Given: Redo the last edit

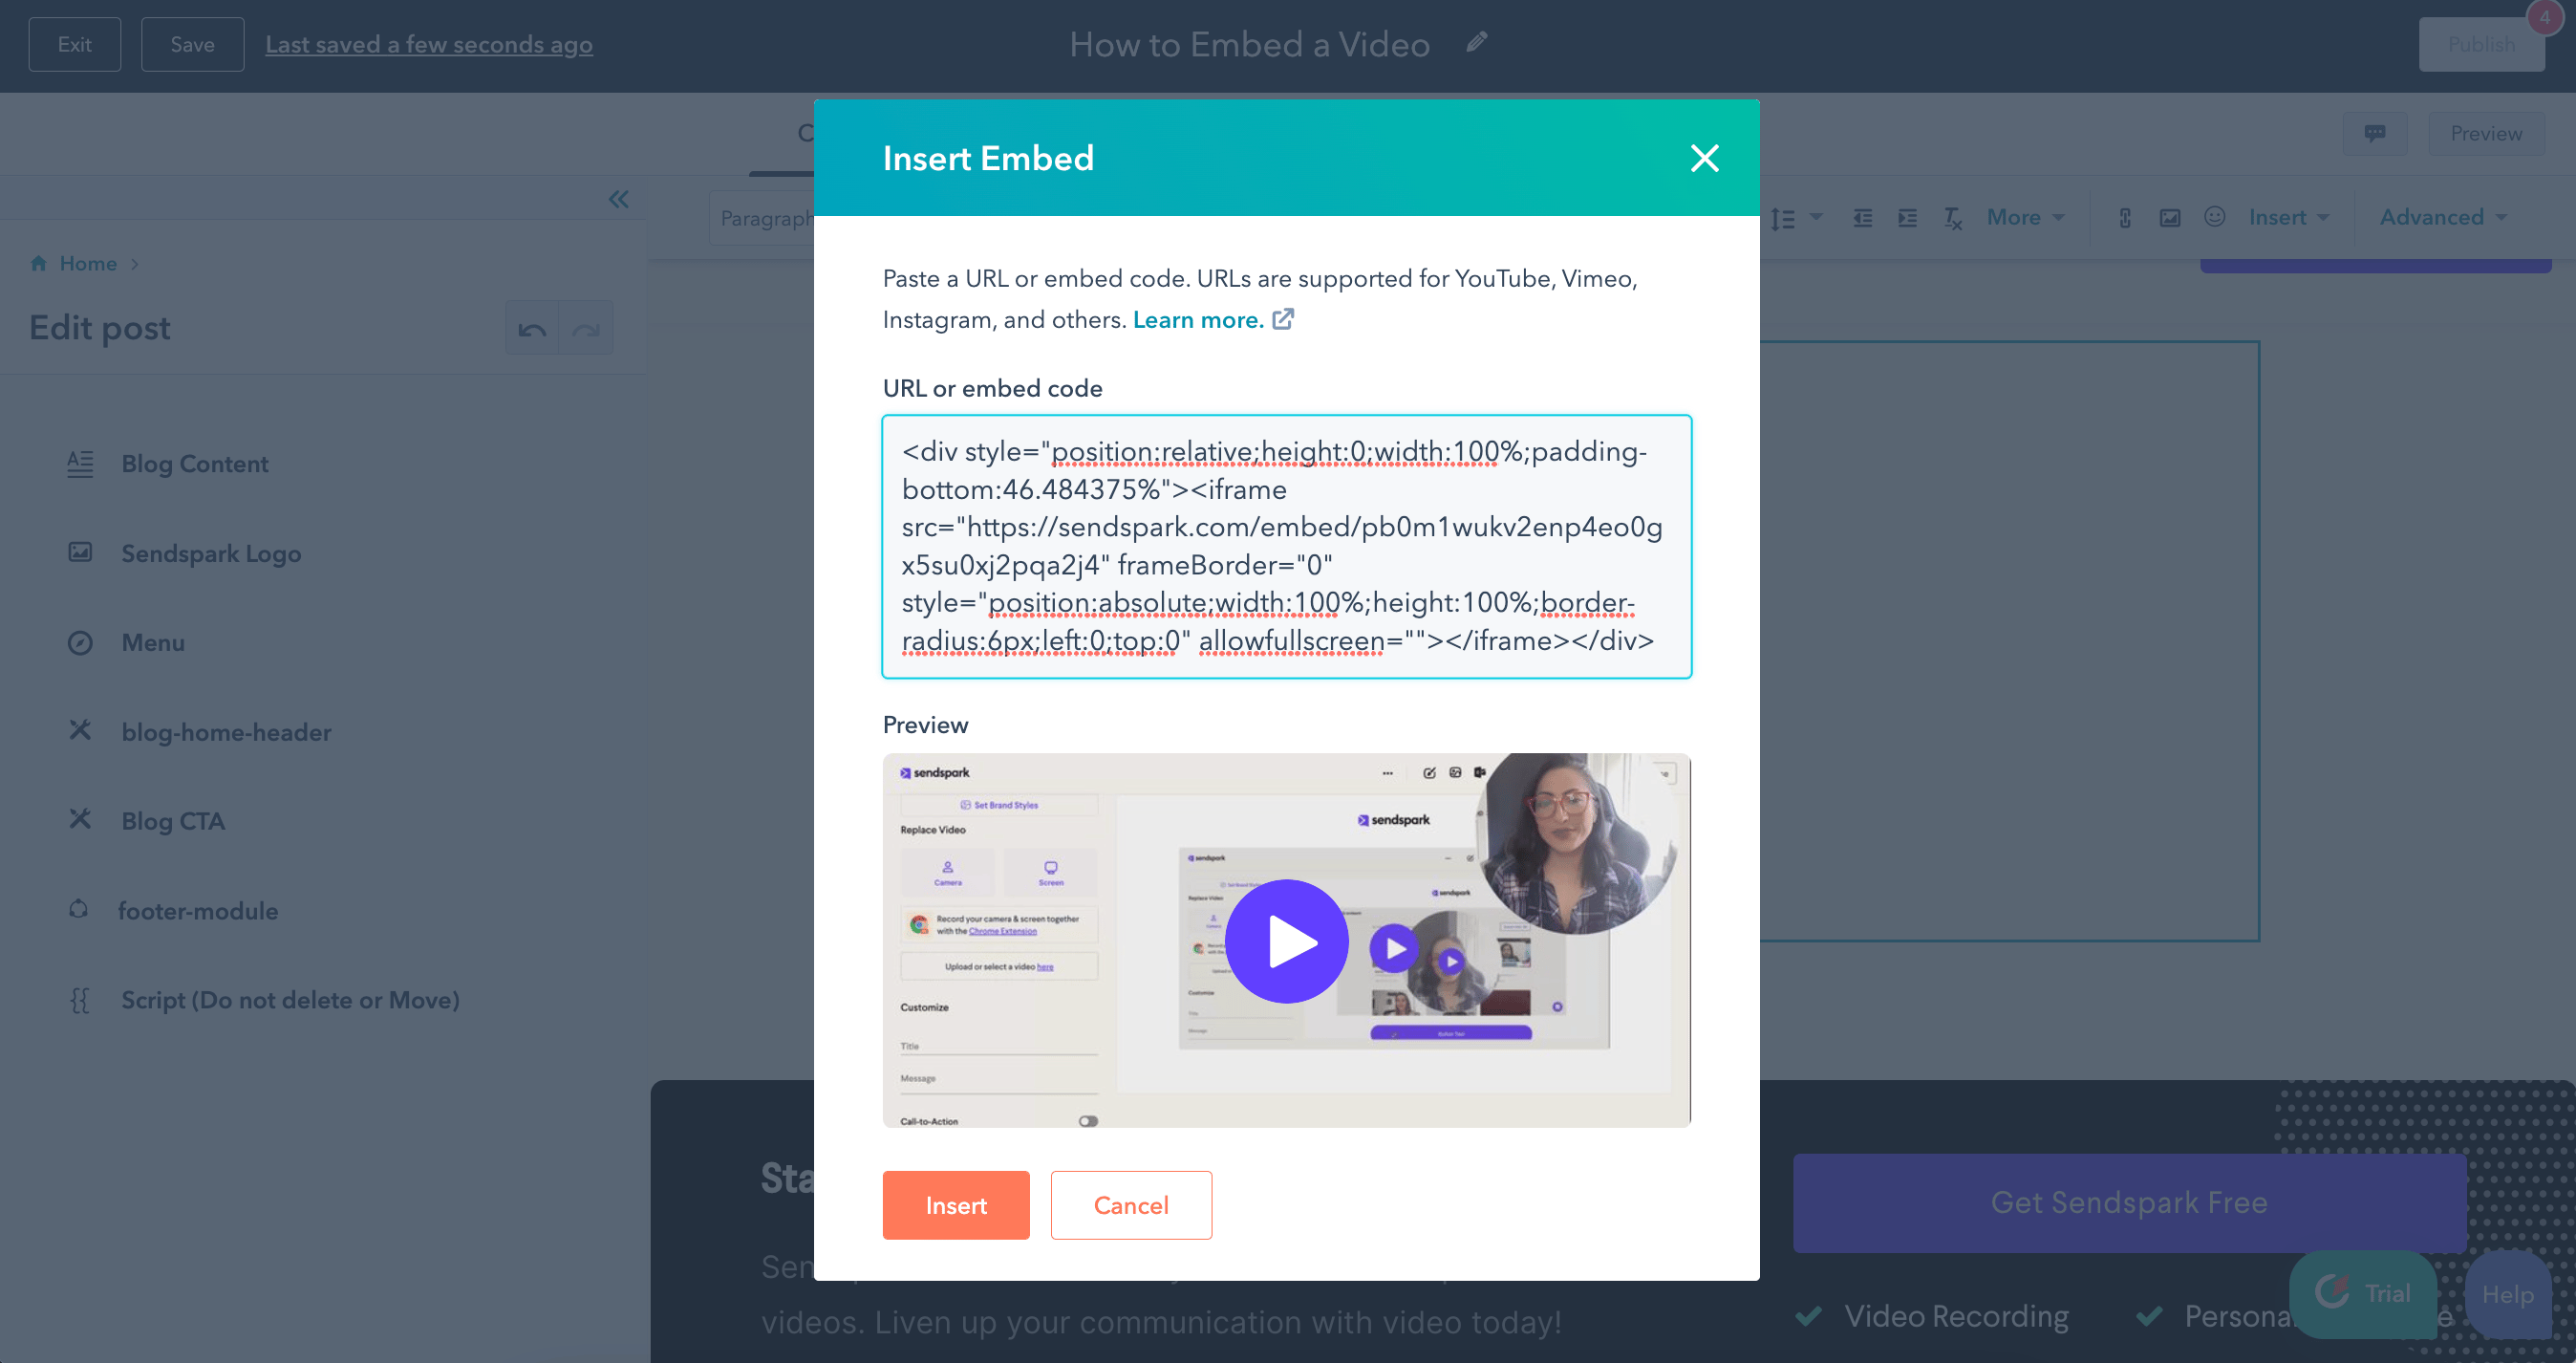Looking at the screenshot, I should [586, 328].
